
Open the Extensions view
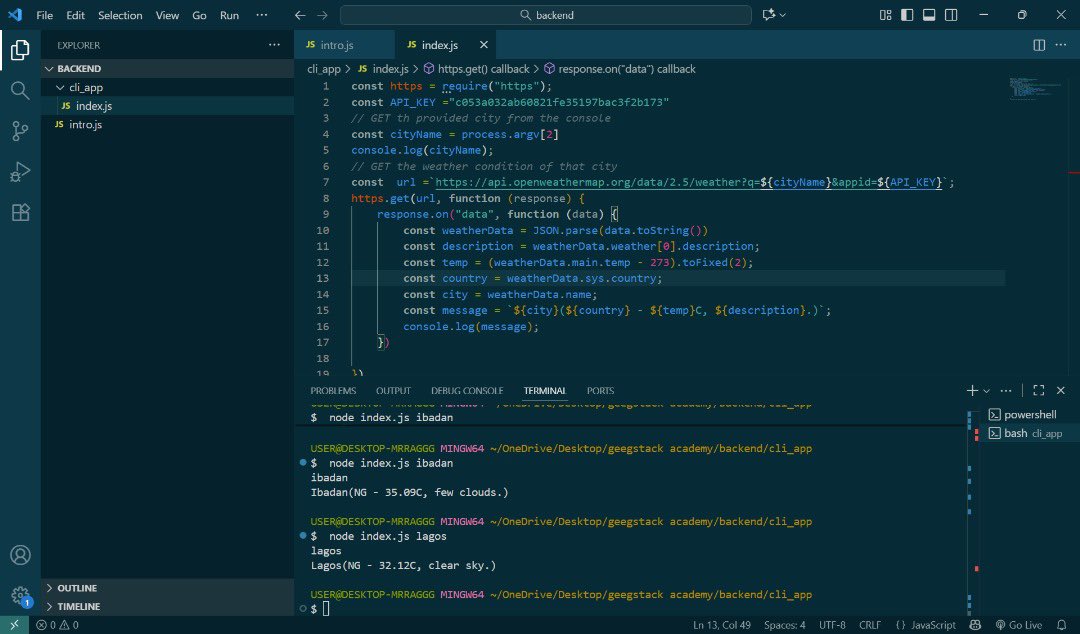pyautogui.click(x=20, y=211)
